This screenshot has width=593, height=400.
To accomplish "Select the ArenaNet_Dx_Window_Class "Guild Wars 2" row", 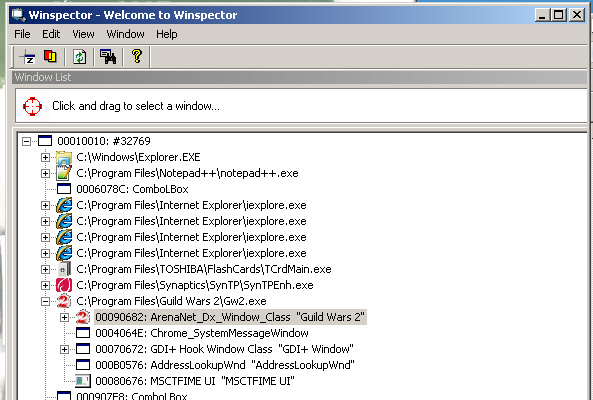I will click(230, 317).
